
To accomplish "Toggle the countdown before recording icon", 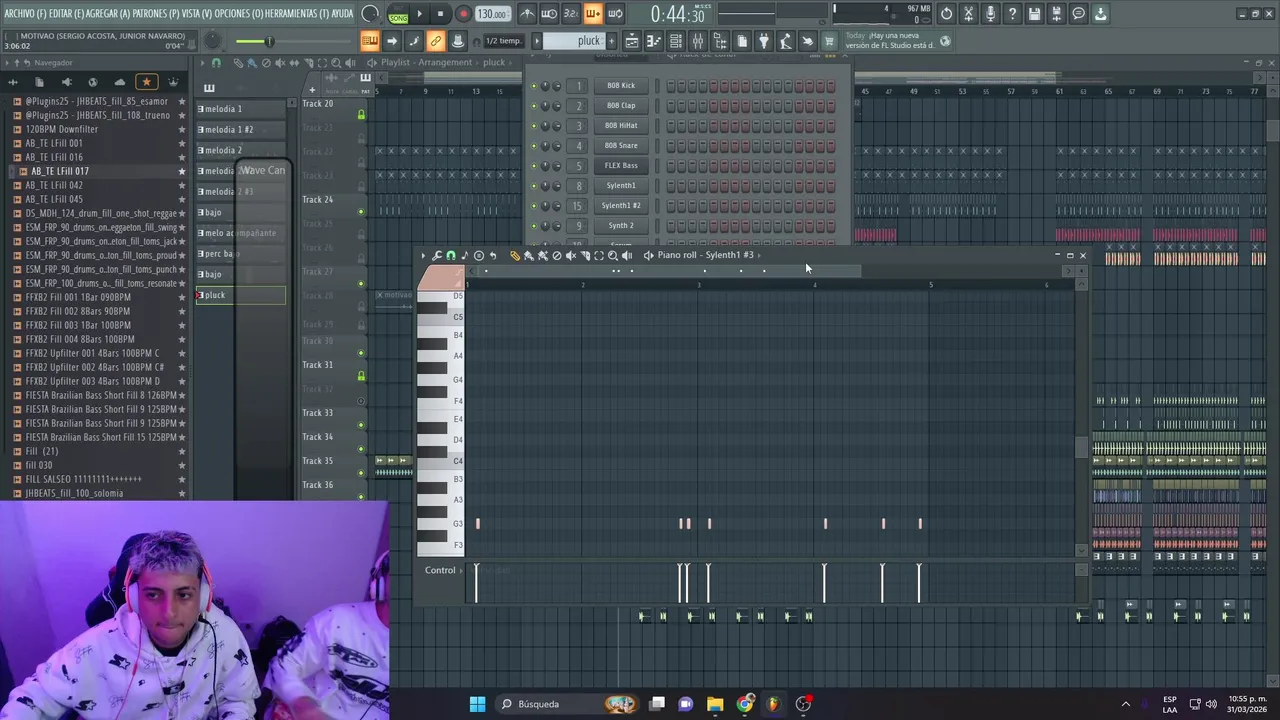I will tap(571, 14).
